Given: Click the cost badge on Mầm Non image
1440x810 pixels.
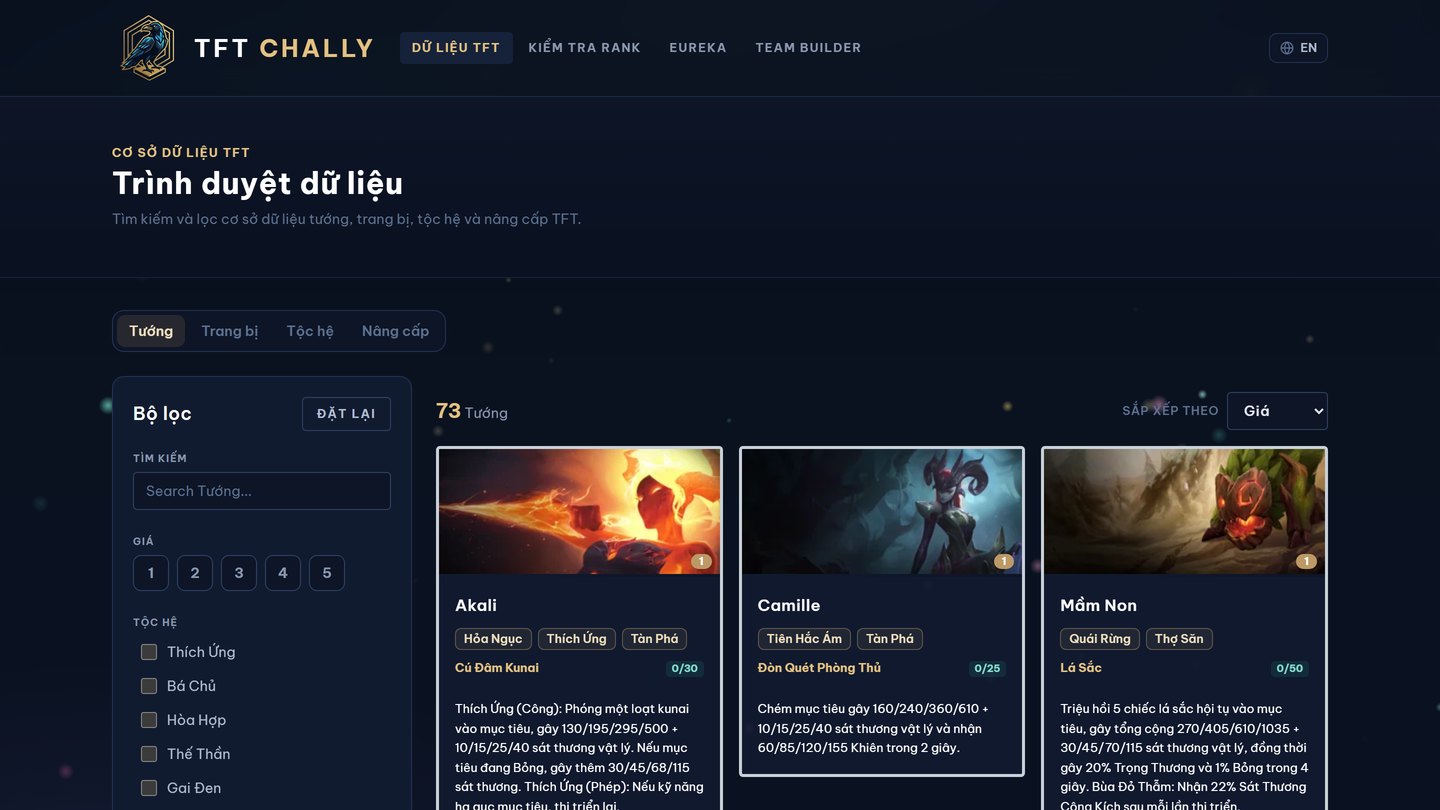Looking at the screenshot, I should coord(1306,562).
